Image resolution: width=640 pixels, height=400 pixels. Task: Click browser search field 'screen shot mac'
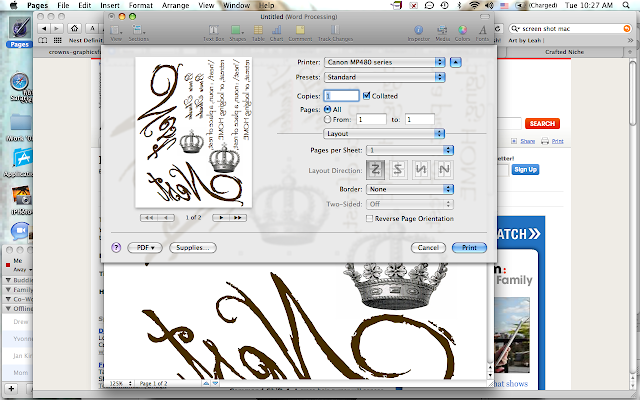pos(570,29)
